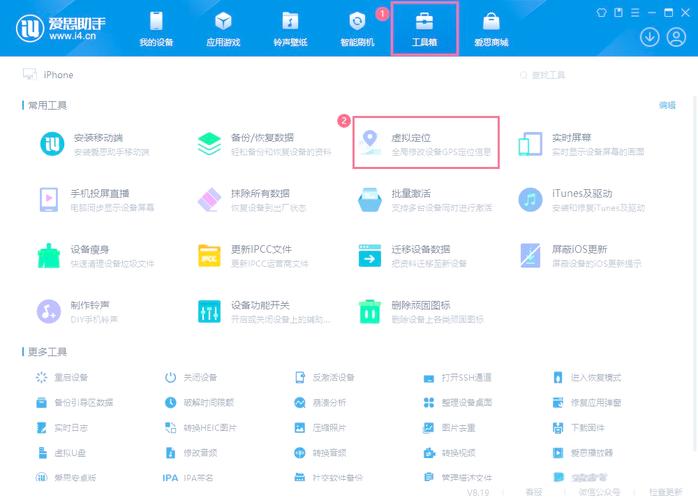
Task: Open 崩溃分析 crash analysis
Action: coord(320,402)
